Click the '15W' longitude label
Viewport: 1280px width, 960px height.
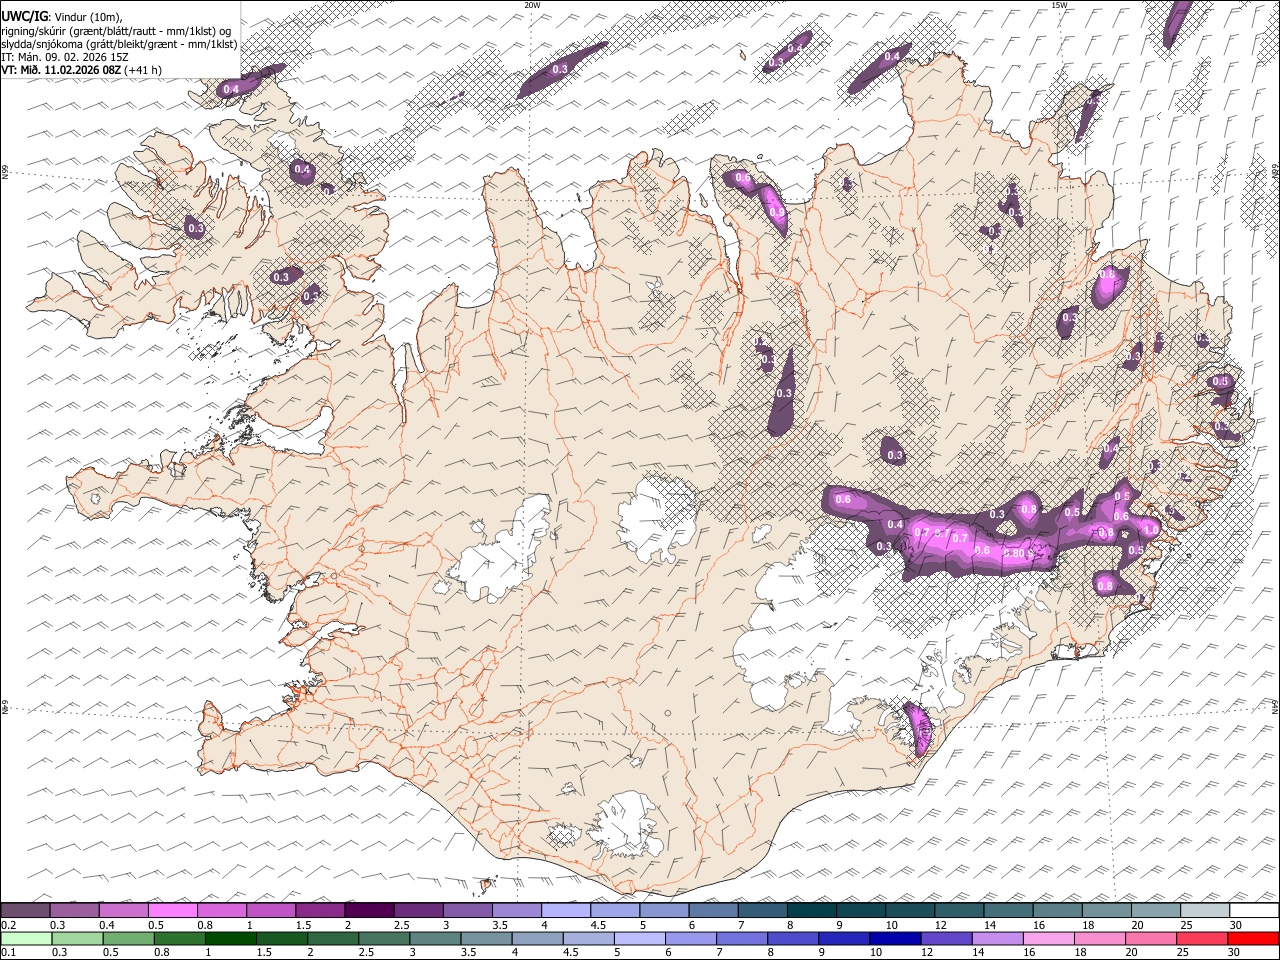(1059, 5)
